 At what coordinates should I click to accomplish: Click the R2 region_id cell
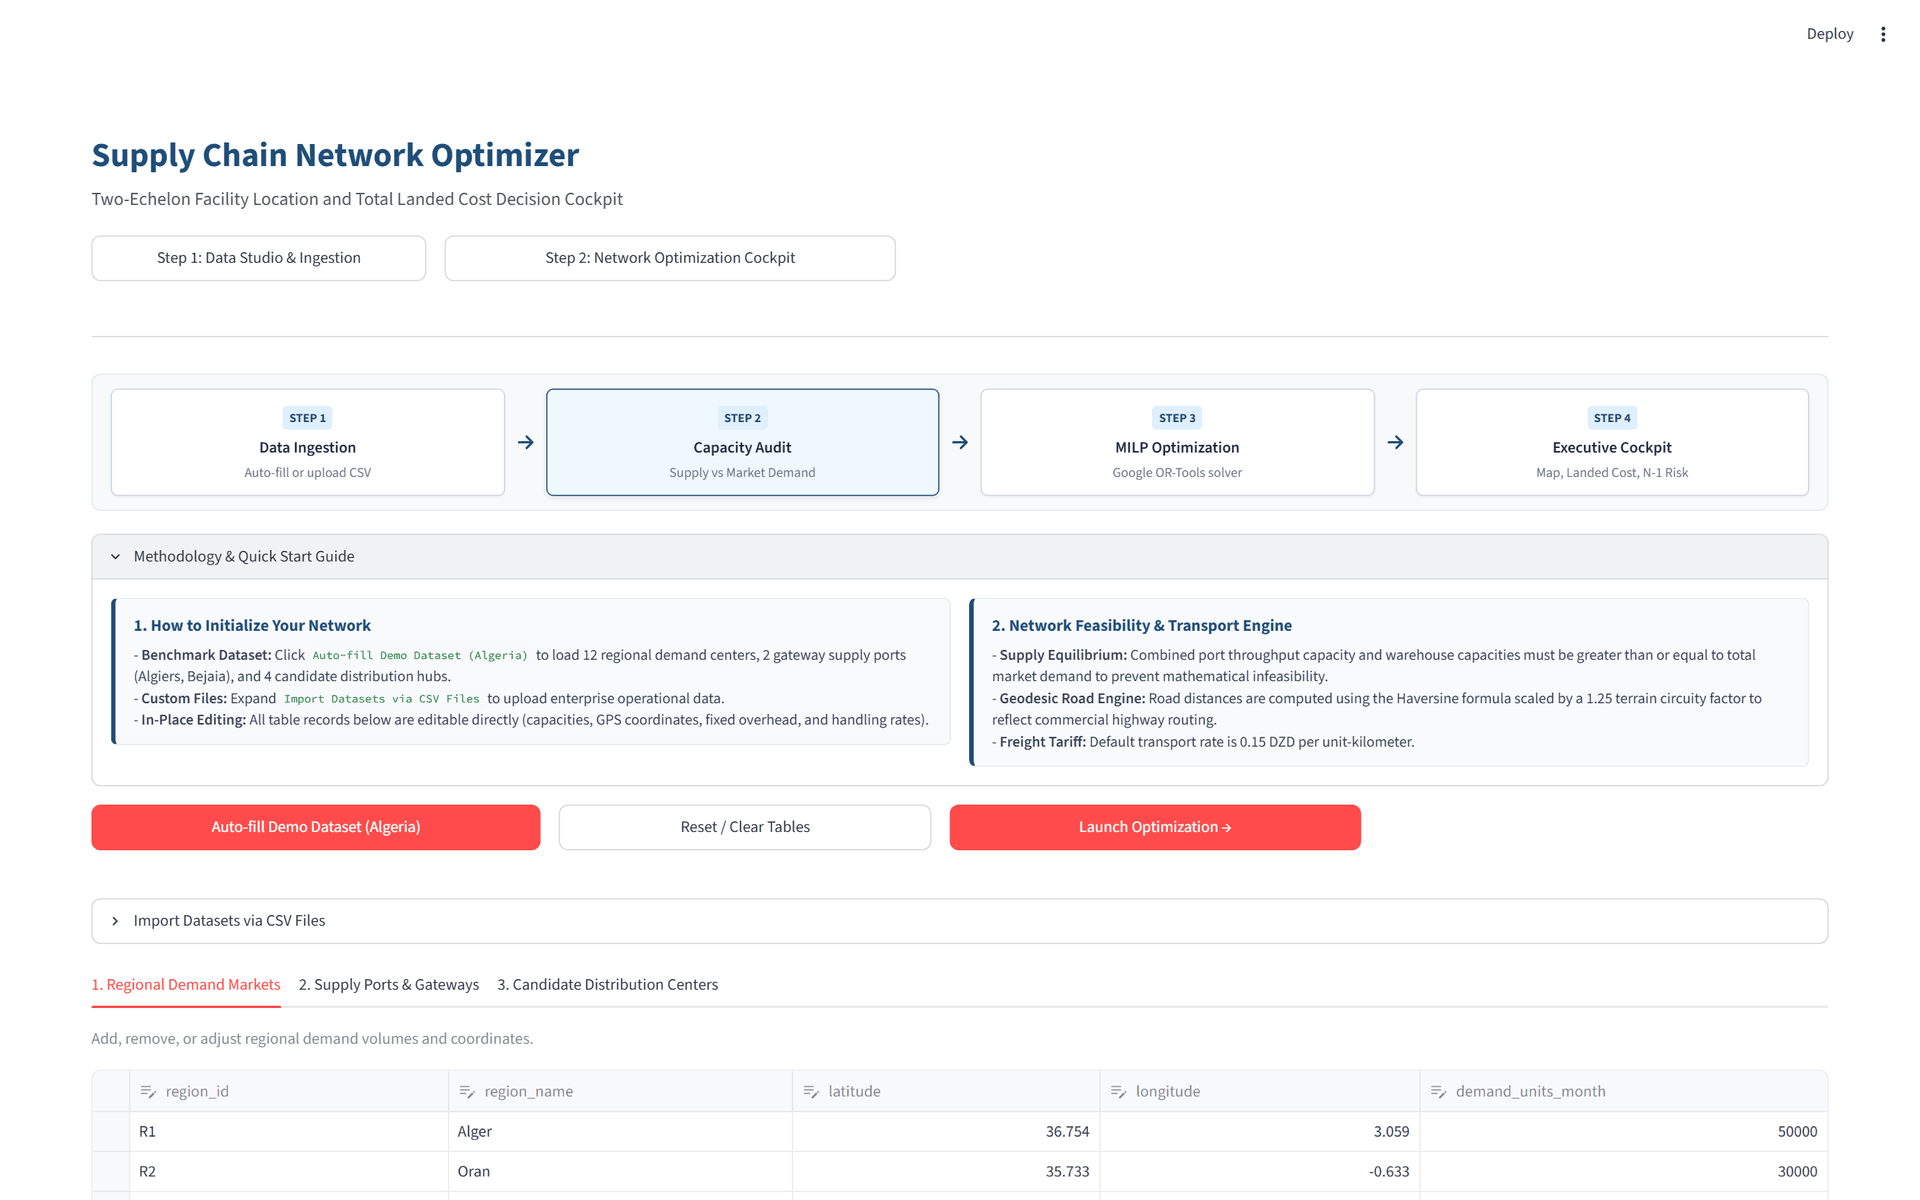click(x=289, y=1172)
